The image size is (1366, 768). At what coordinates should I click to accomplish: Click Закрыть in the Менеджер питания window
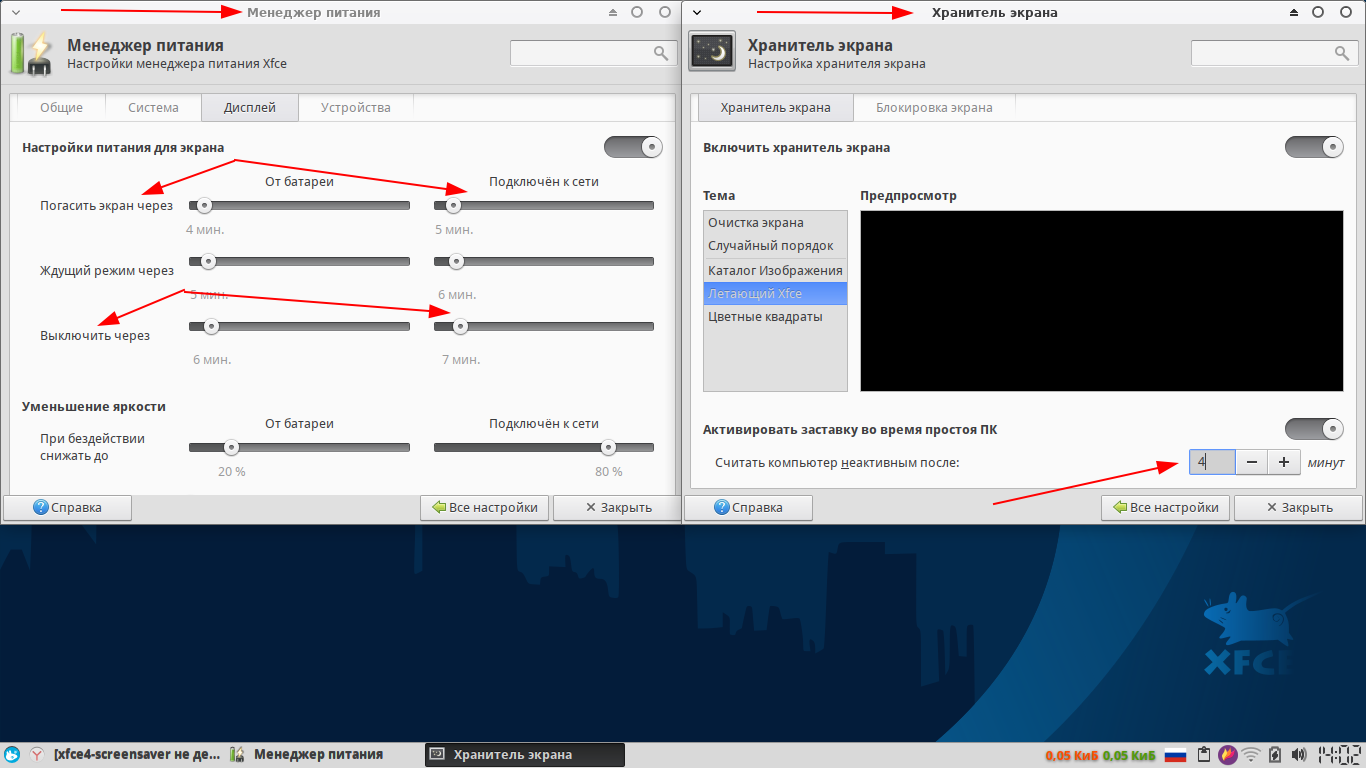pos(617,507)
